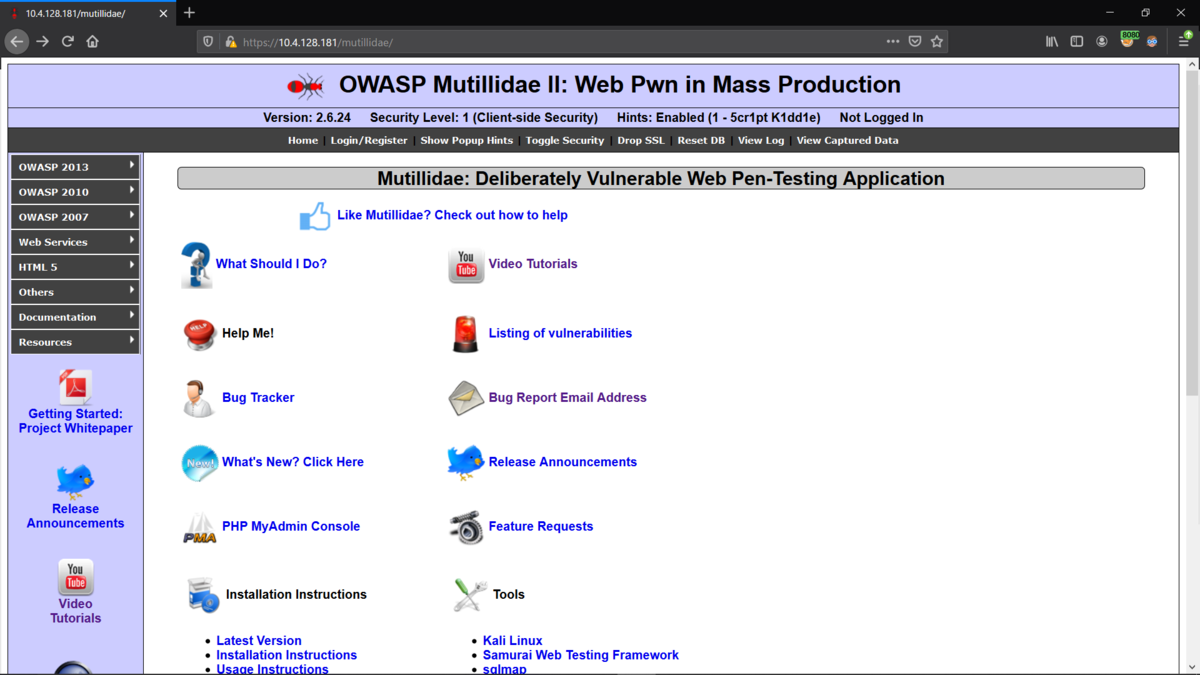Click the tracking protection shield icon
Screen dimensions: 1200x675
[x=208, y=42]
